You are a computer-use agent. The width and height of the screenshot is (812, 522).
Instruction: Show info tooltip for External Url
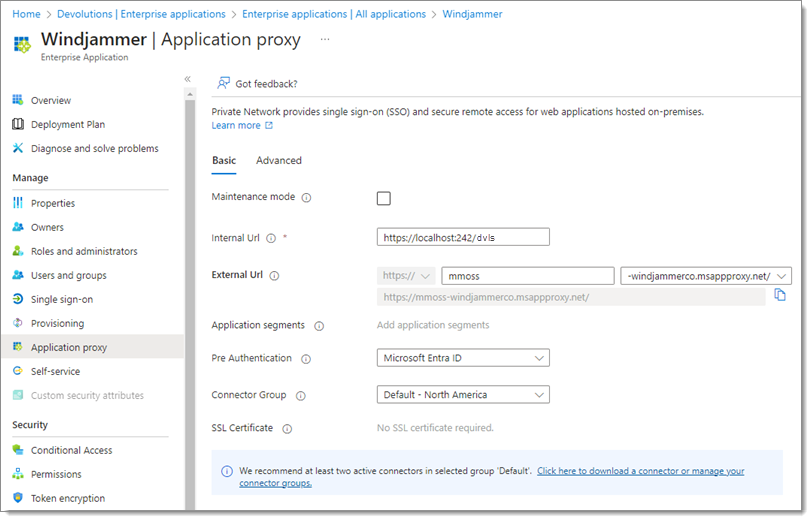tap(274, 276)
